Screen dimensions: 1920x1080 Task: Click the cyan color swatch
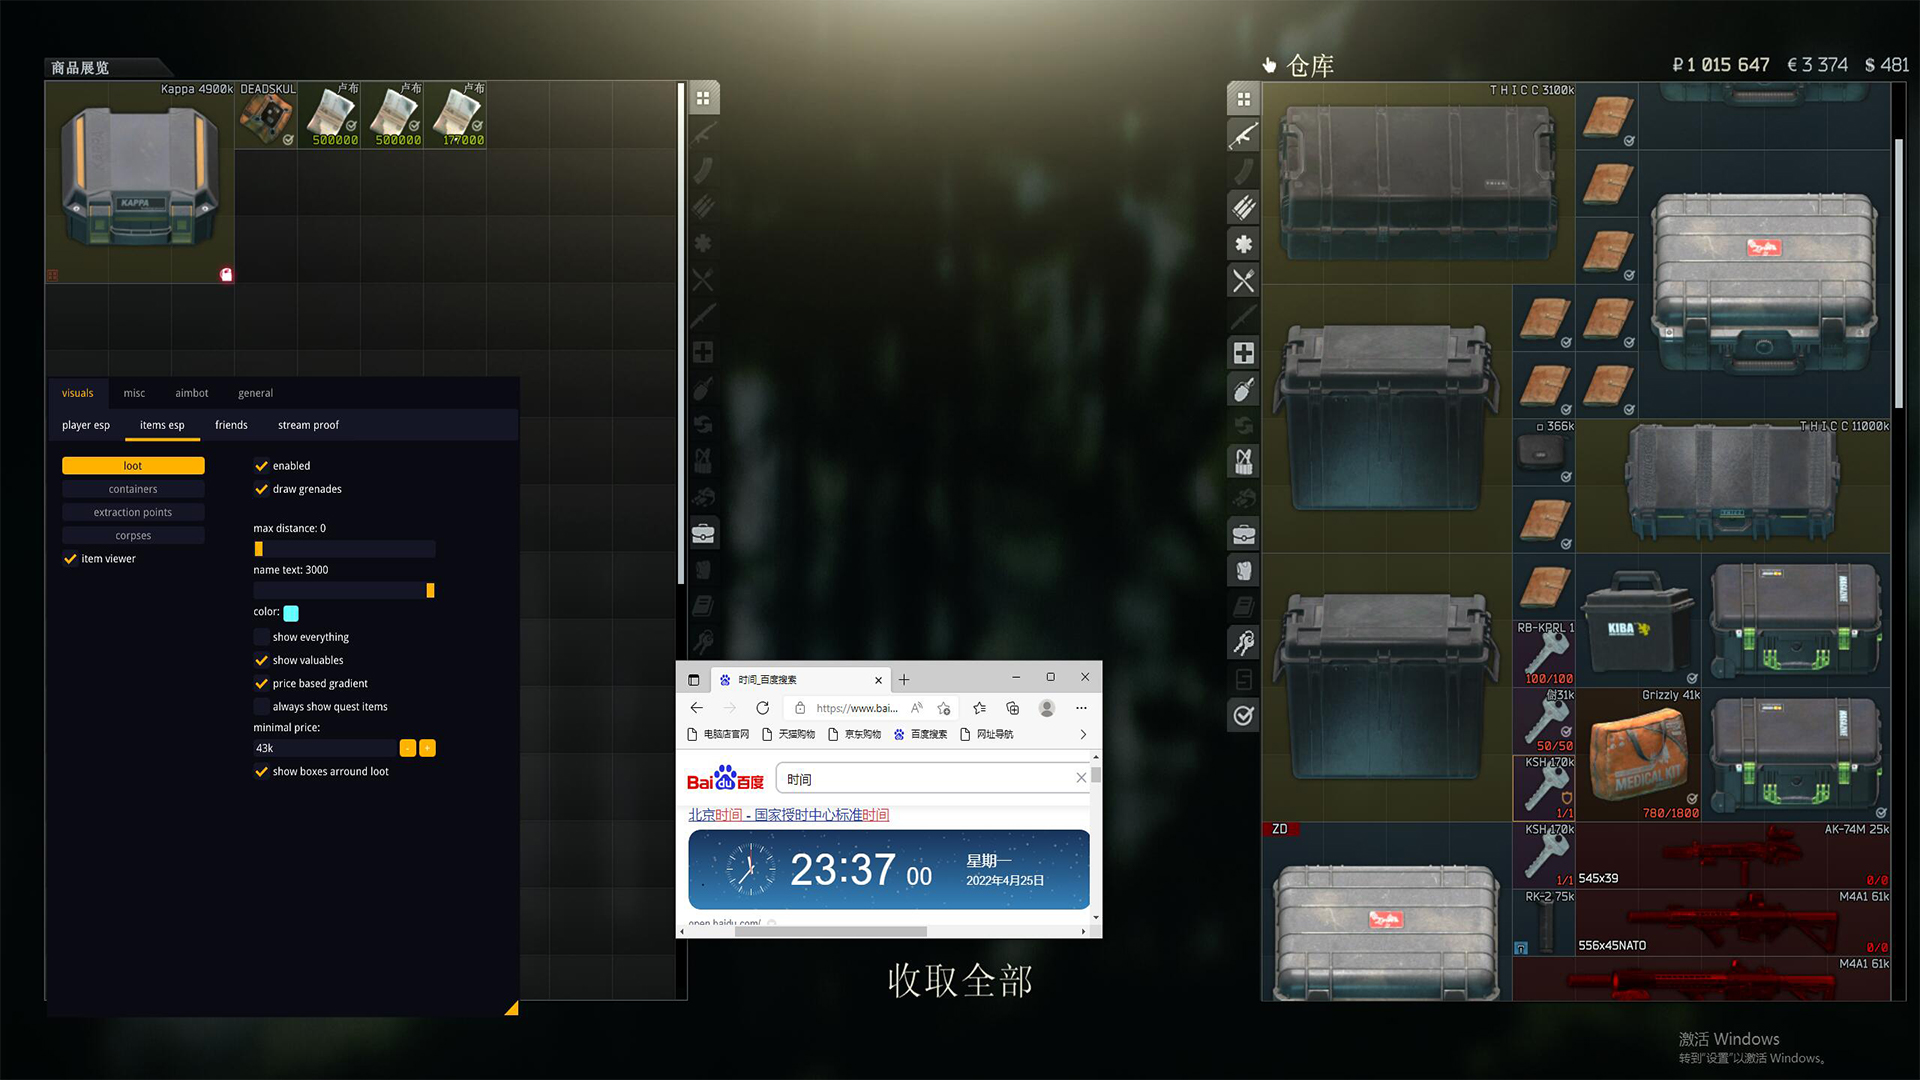pyautogui.click(x=291, y=613)
